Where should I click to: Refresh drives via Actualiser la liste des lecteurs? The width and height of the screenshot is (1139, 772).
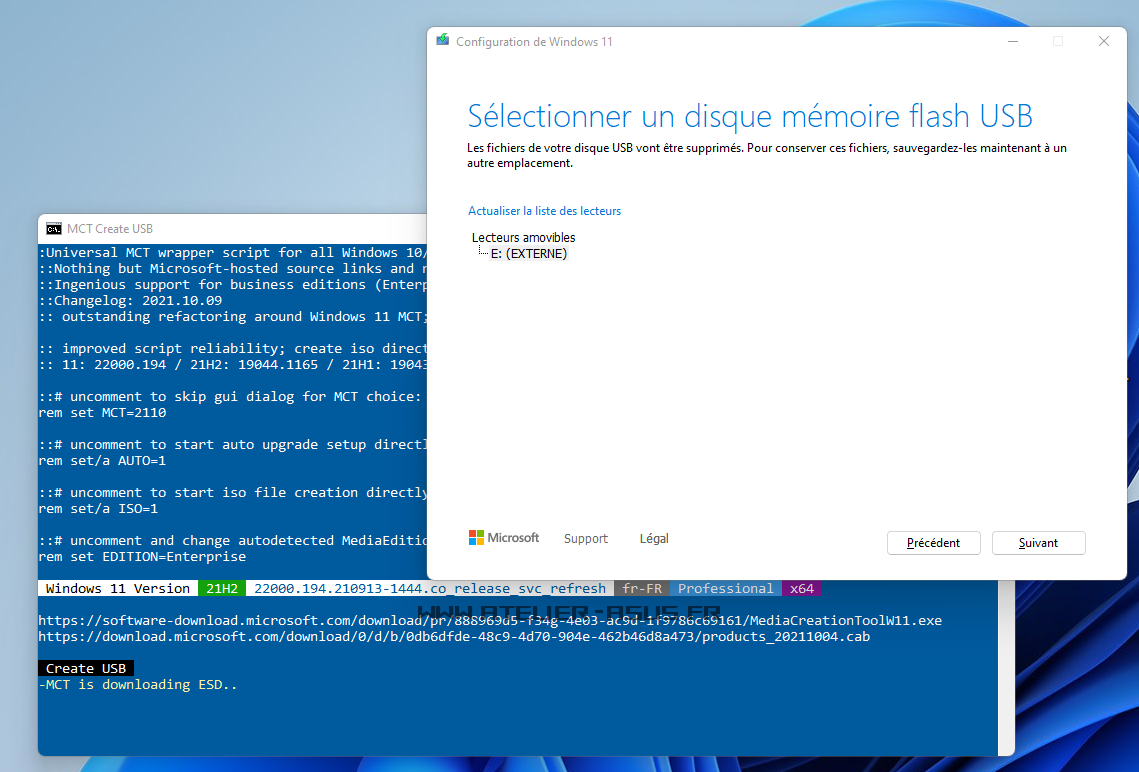544,211
